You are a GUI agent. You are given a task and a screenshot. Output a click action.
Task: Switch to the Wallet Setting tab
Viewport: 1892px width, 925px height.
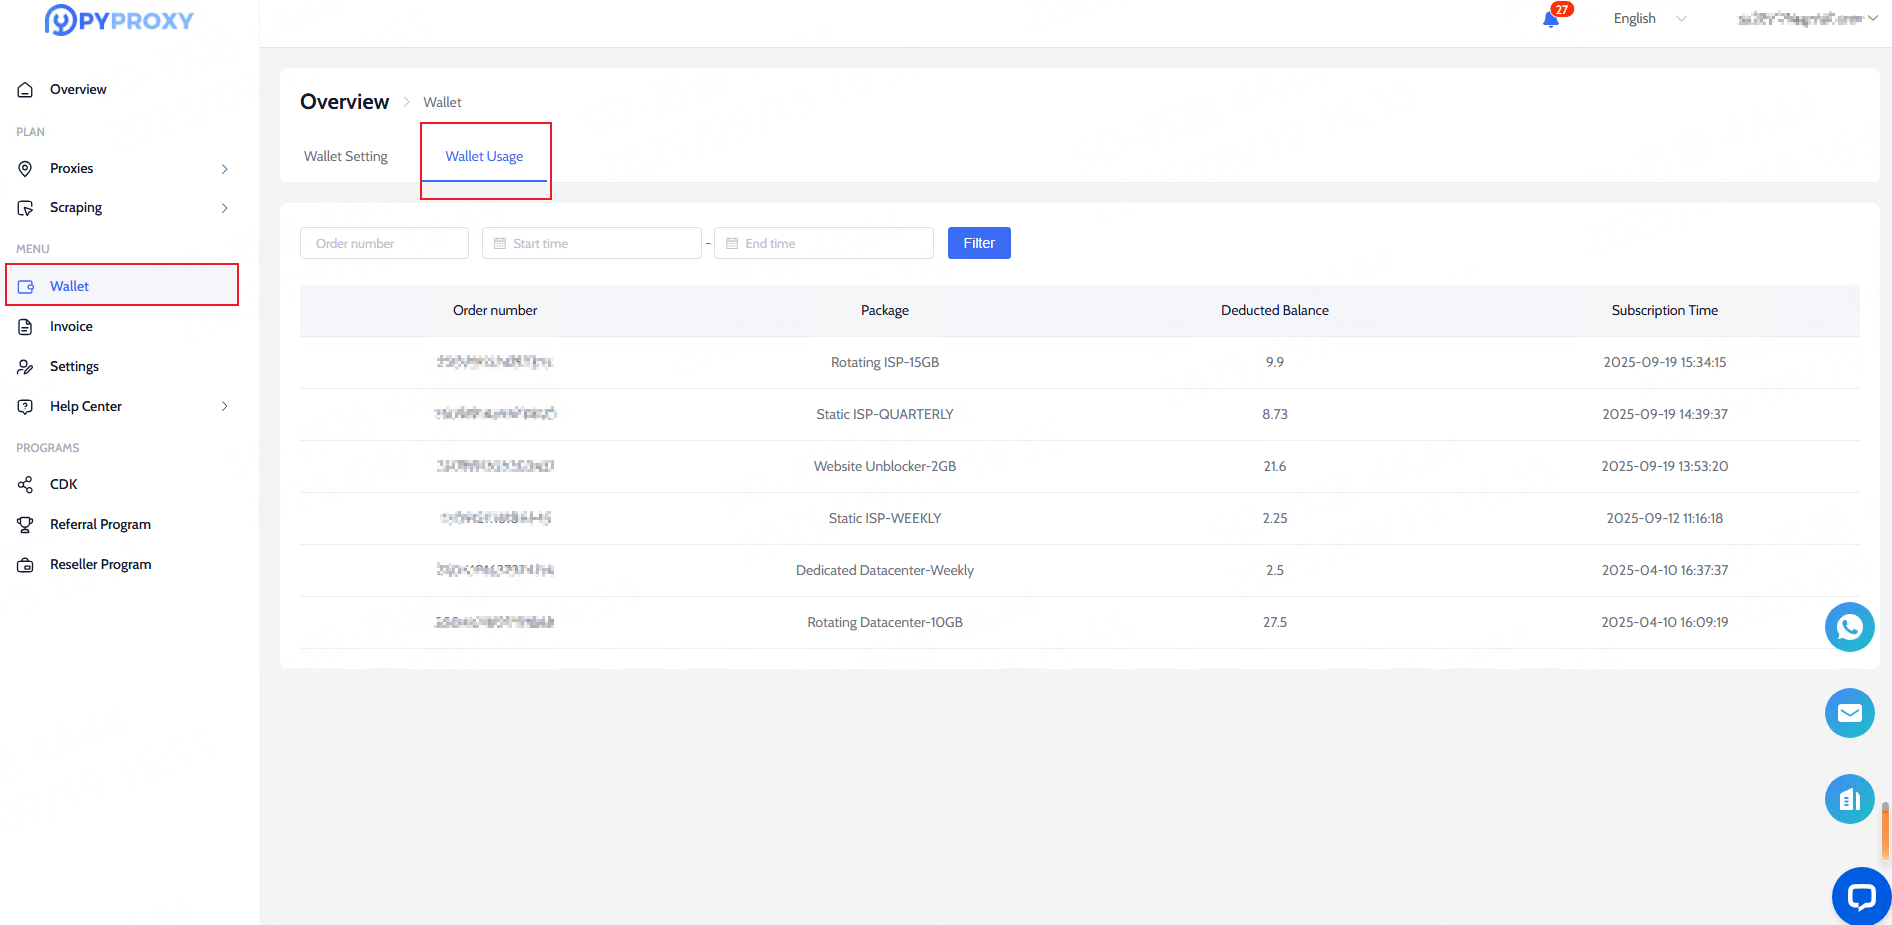(x=346, y=157)
